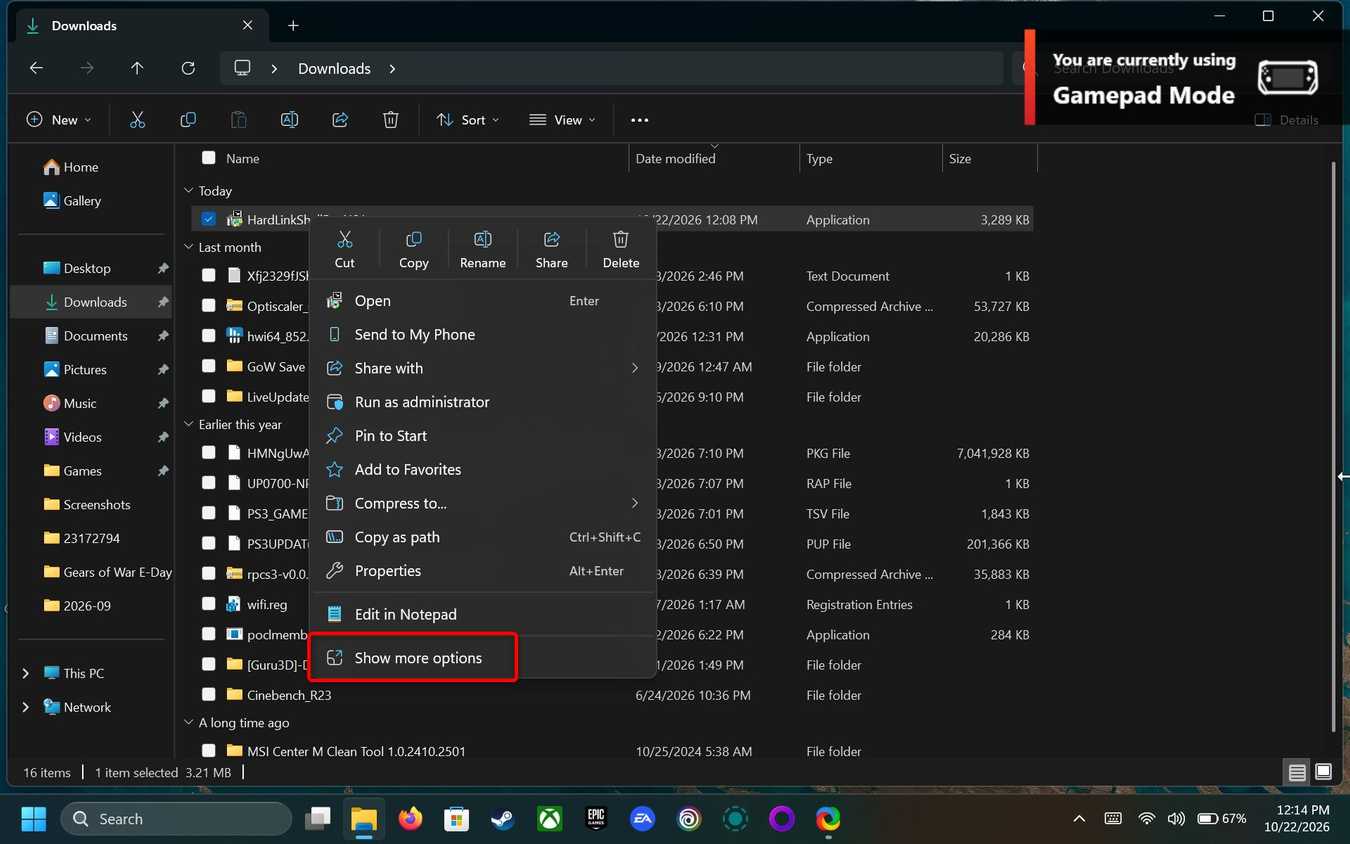Switch to large icons view in status bar
The image size is (1350, 844).
click(x=1323, y=772)
